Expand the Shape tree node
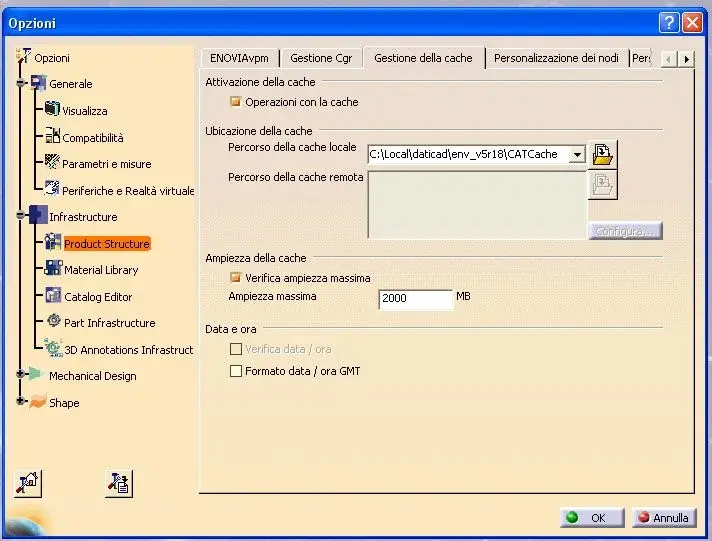The height and width of the screenshot is (541, 712). click(20, 400)
